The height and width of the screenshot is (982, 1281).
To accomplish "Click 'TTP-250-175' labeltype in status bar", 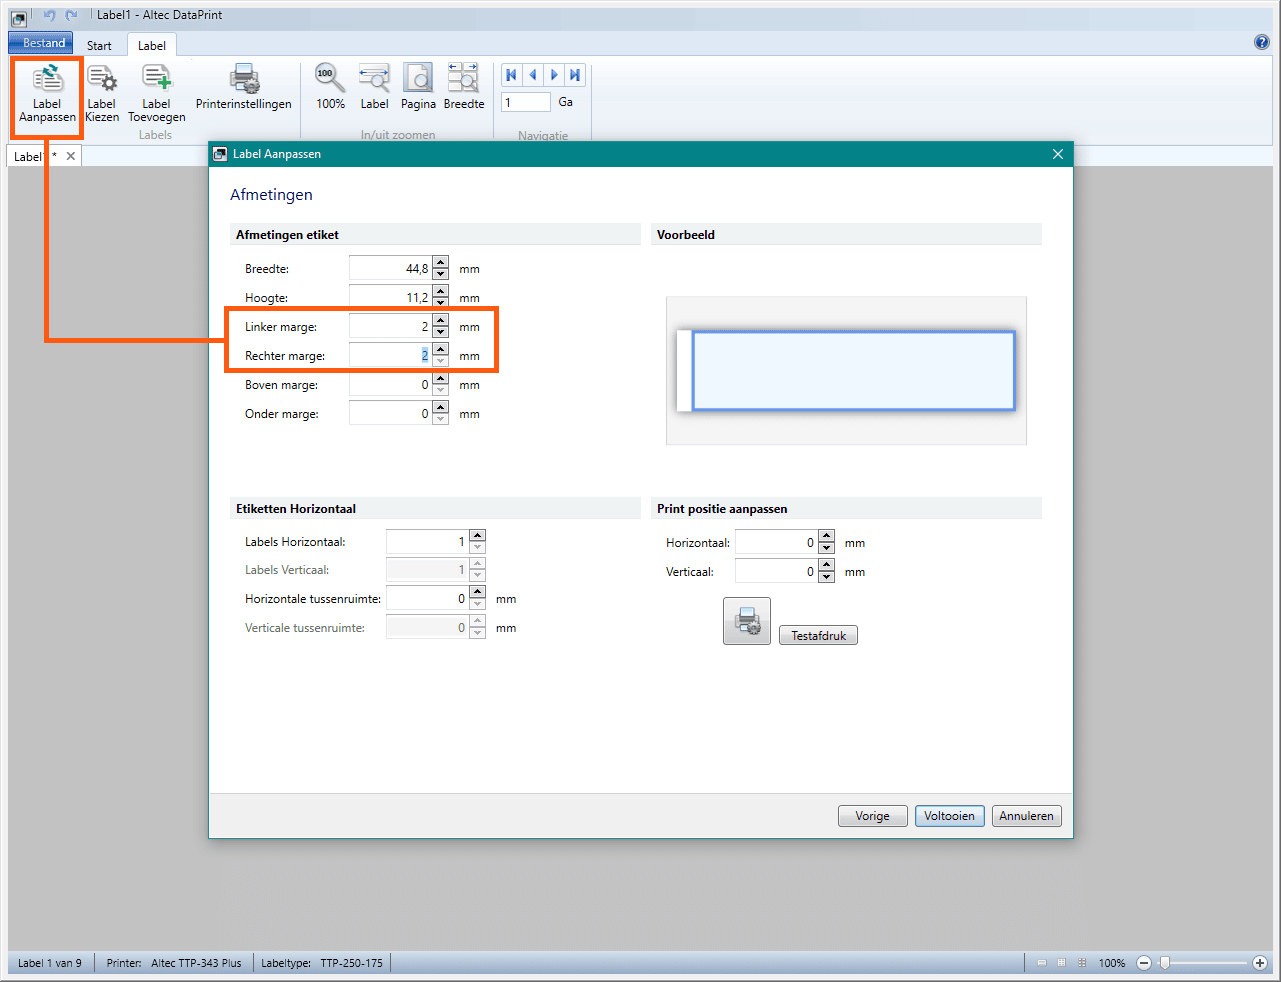I will (x=351, y=963).
